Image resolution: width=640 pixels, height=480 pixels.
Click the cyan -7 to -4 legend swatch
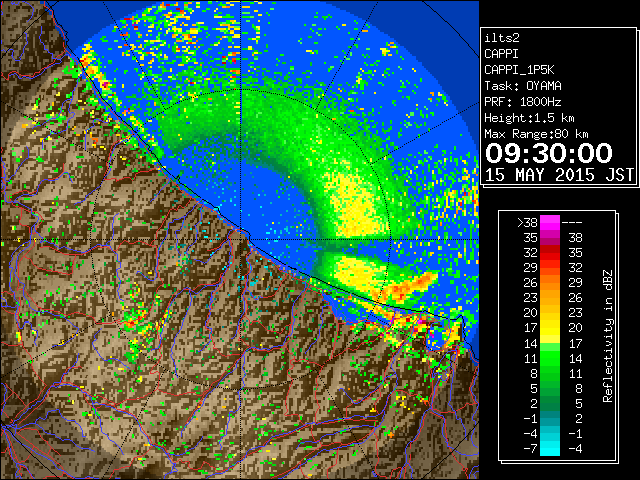tap(550, 448)
